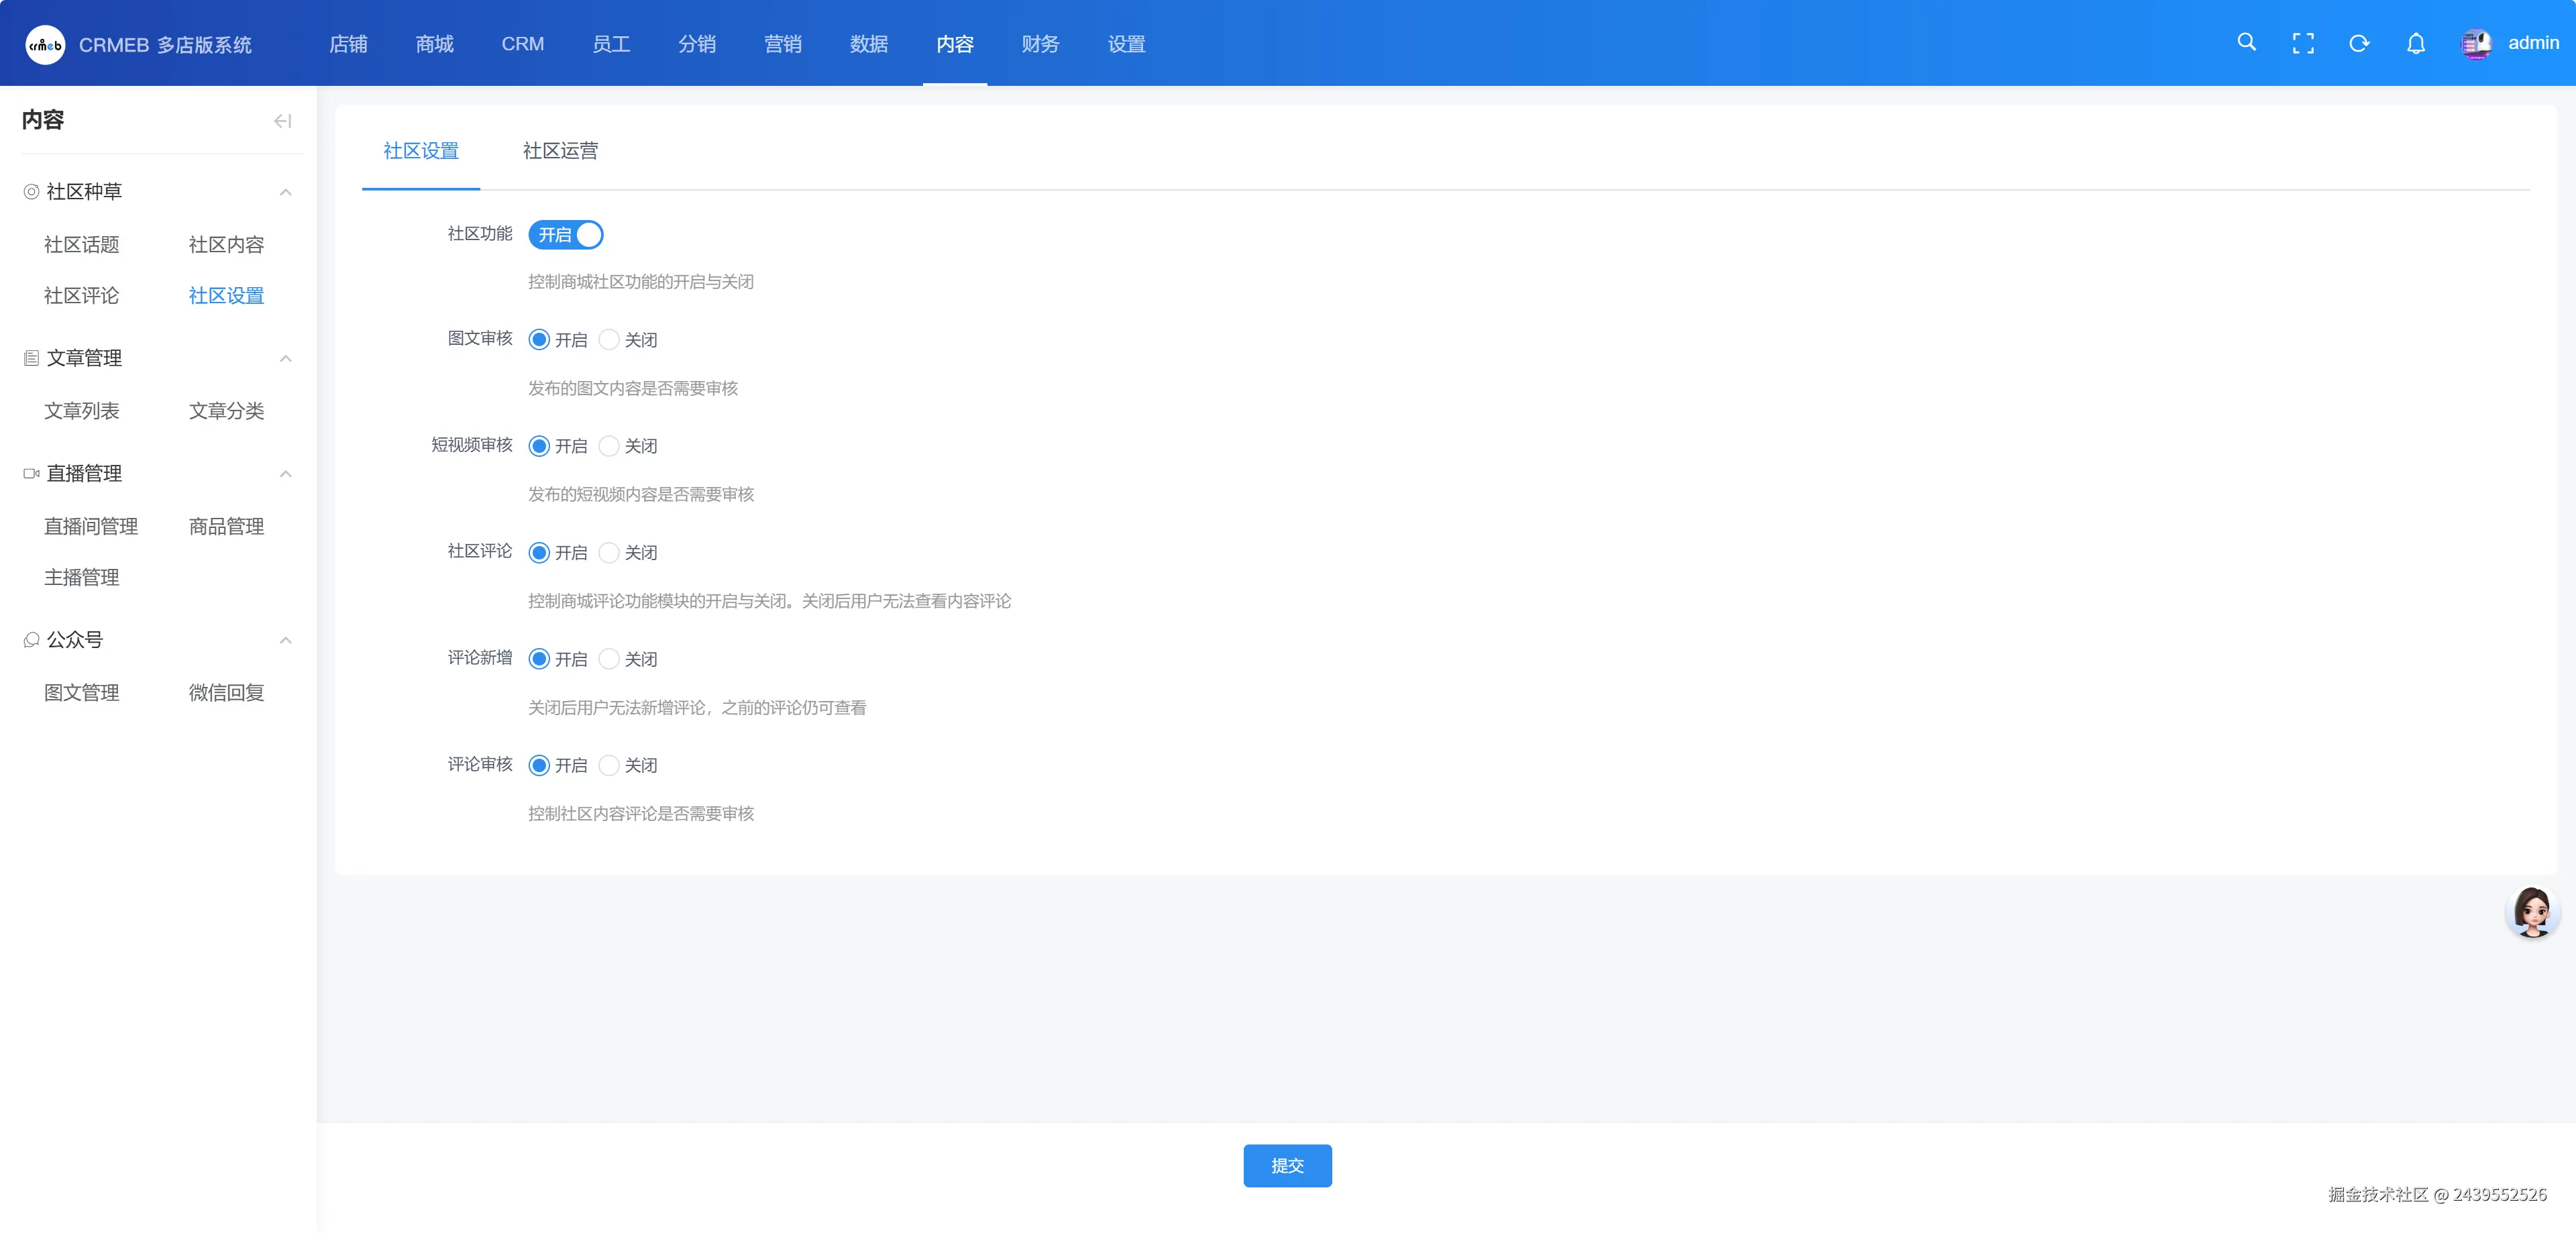Click the search magnifier icon
This screenshot has width=2576, height=1233.
[x=2246, y=43]
